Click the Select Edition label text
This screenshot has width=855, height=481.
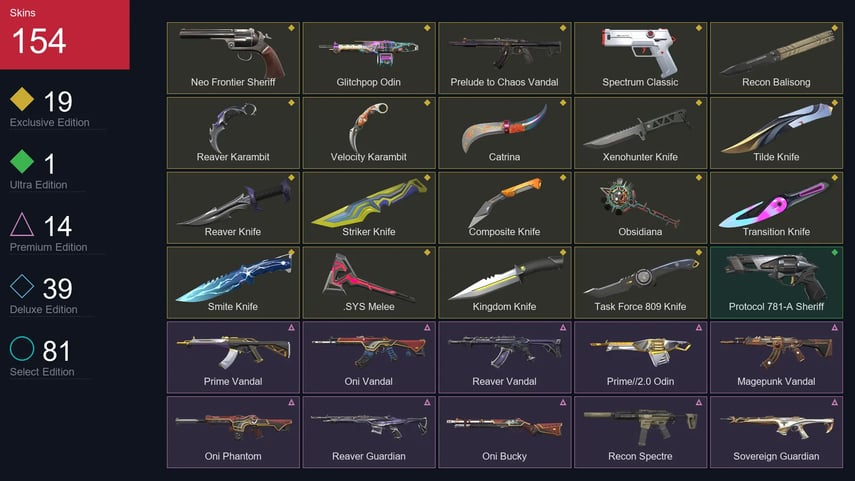(42, 372)
